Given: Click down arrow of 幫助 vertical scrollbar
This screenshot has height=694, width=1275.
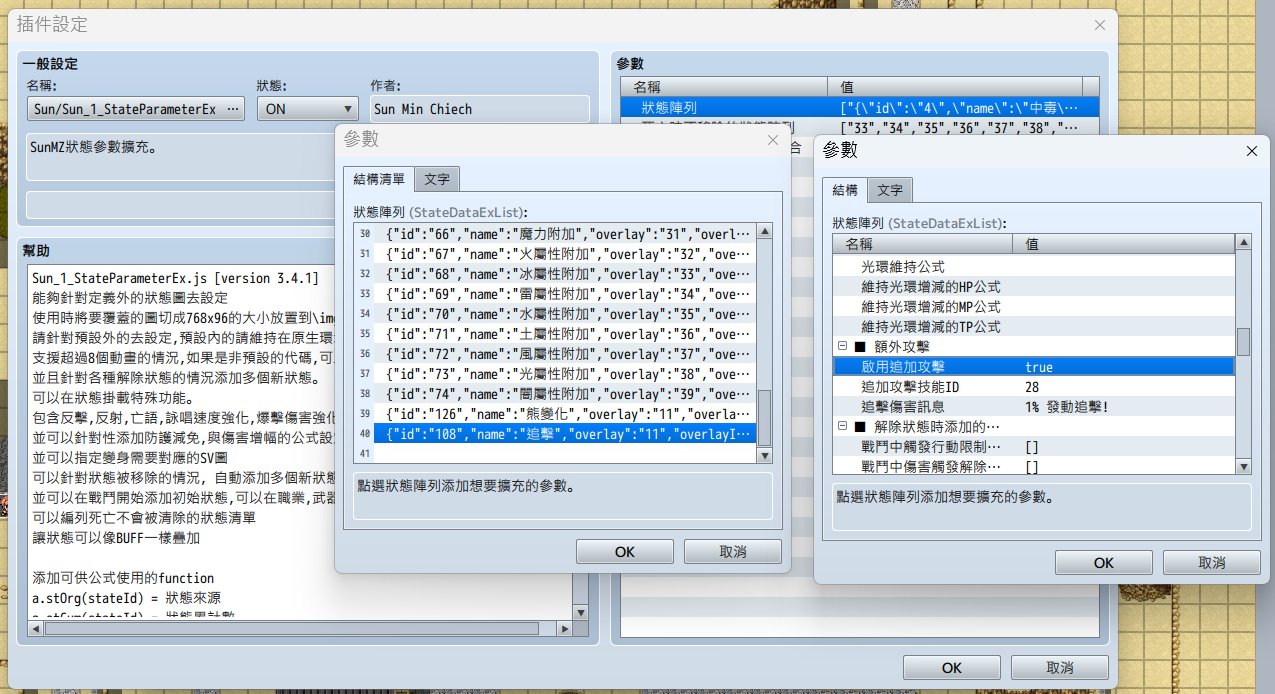Looking at the screenshot, I should coord(580,613).
